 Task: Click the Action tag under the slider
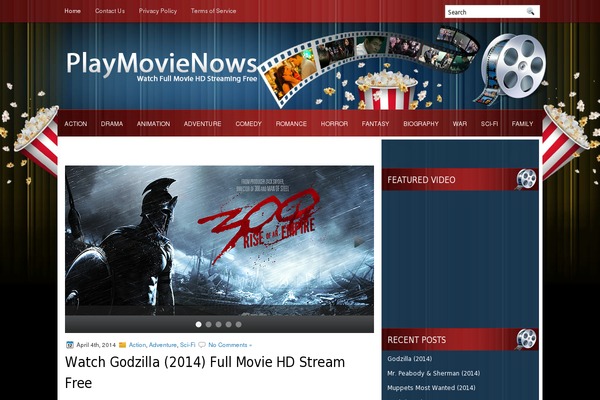click(x=137, y=345)
